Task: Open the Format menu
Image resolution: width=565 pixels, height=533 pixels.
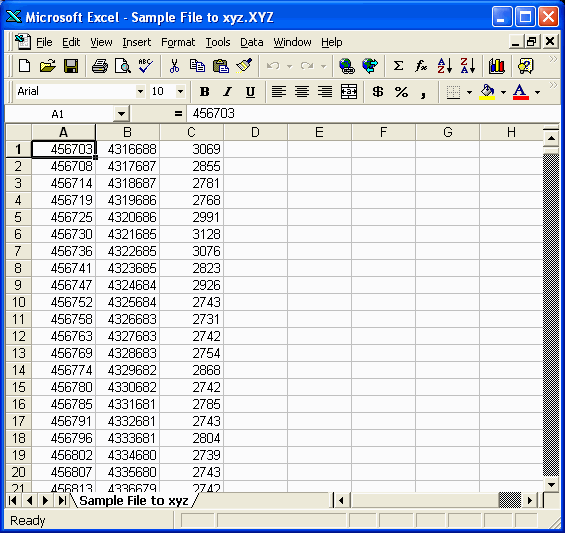Action: (178, 42)
